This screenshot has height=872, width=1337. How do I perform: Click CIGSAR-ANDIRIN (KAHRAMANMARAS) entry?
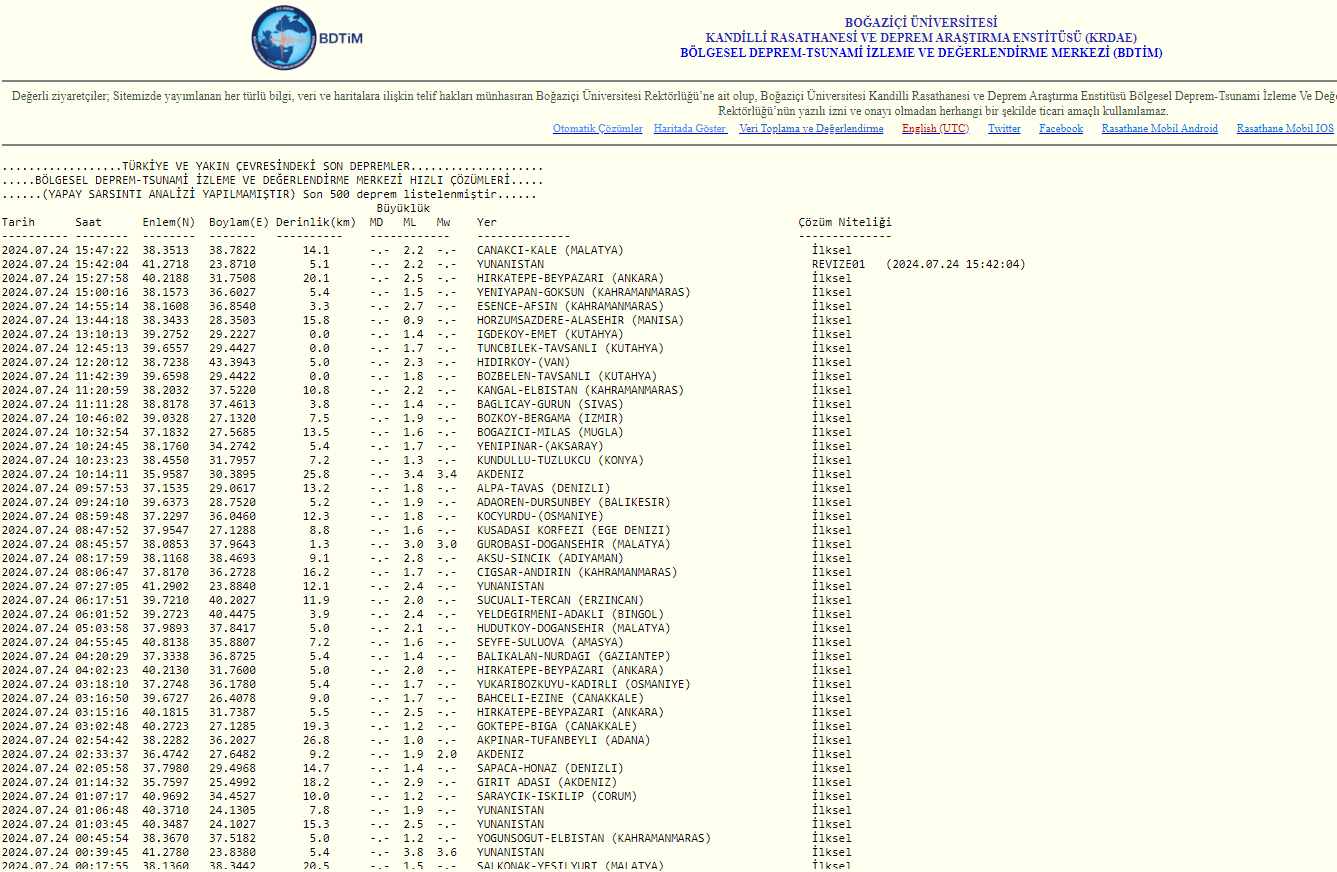click(577, 572)
